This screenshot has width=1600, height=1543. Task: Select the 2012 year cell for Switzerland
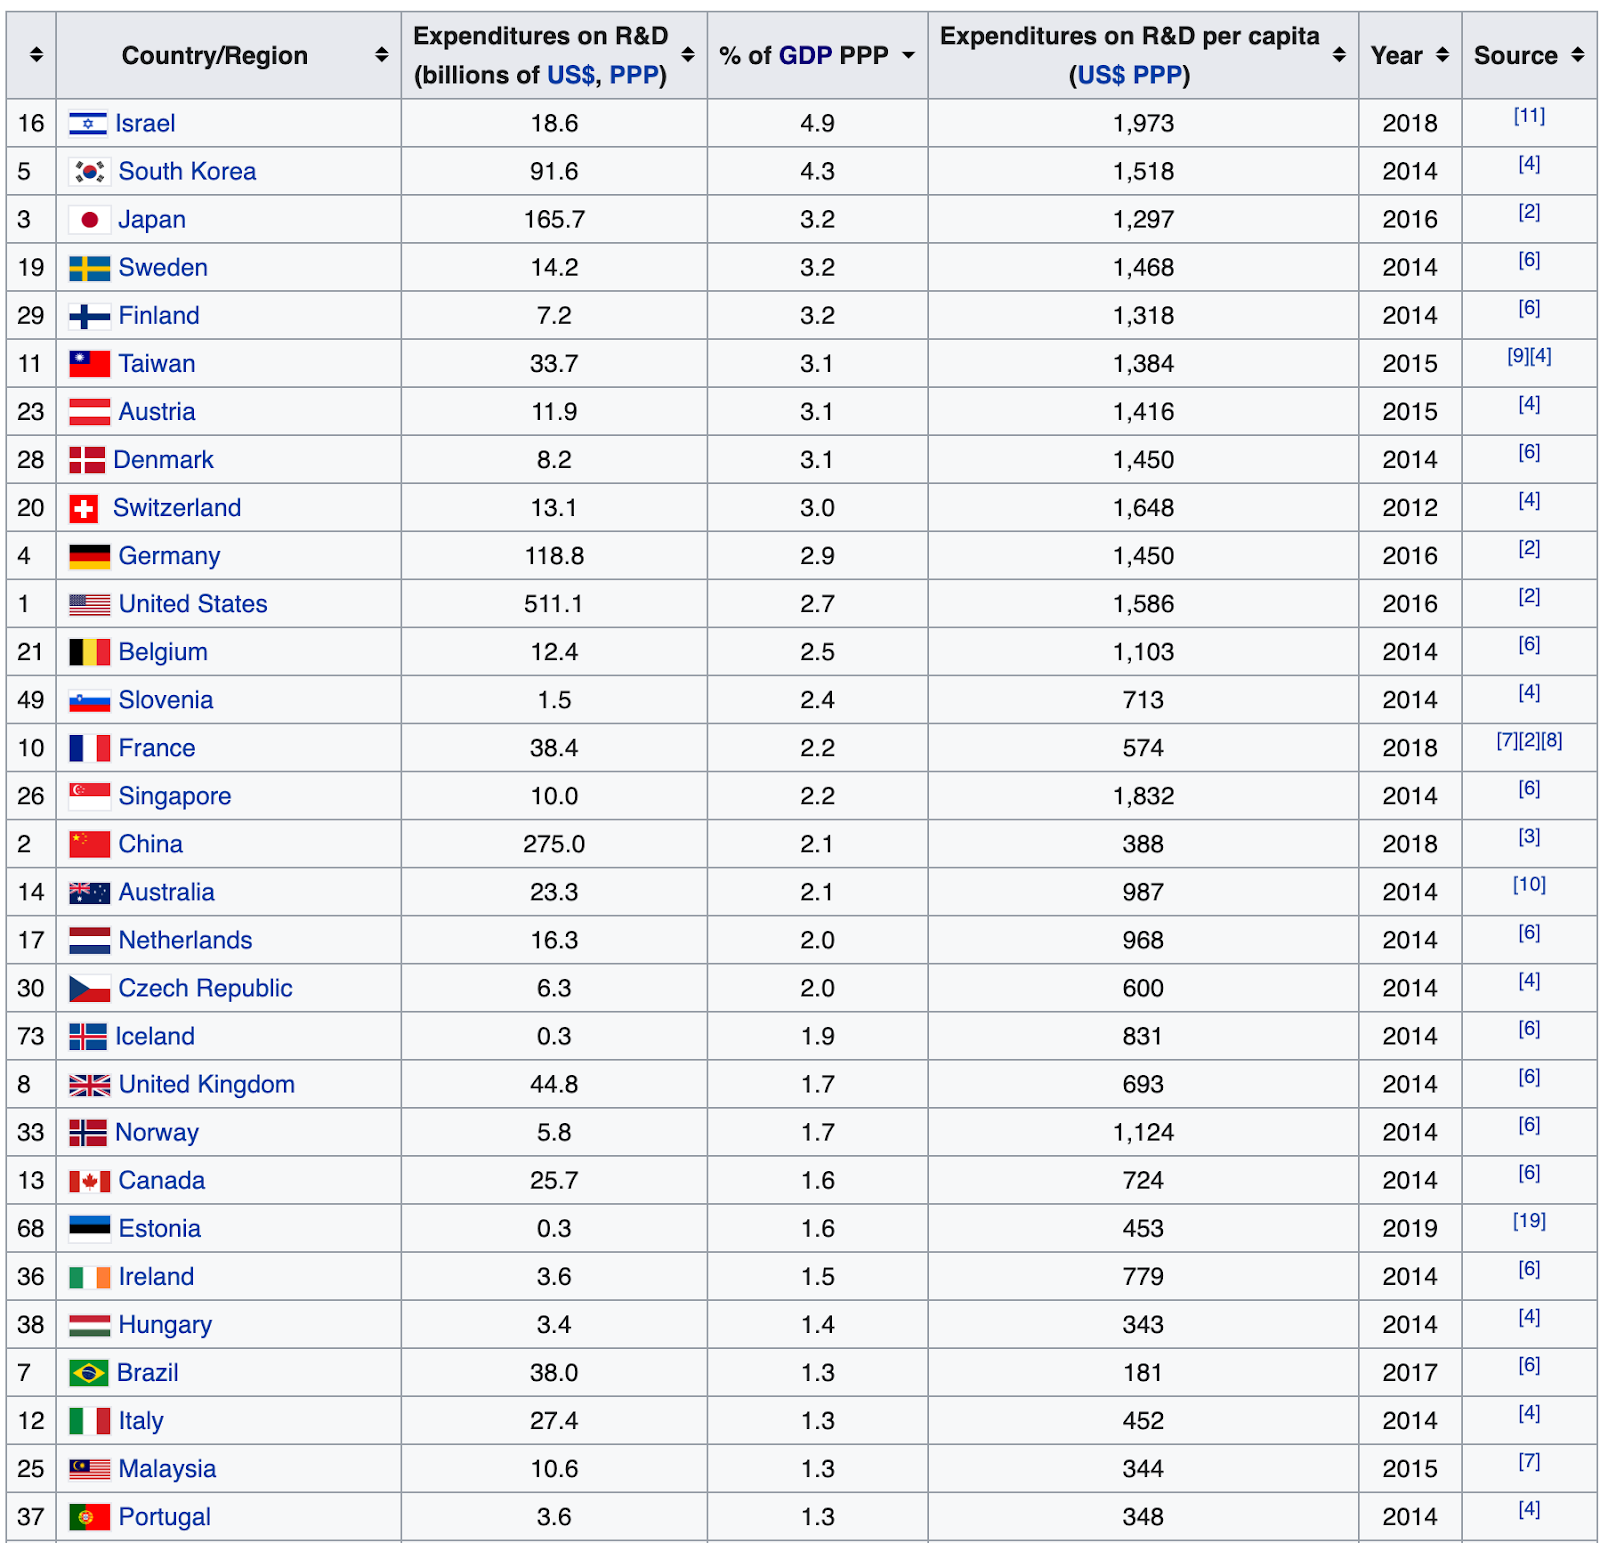(1410, 508)
